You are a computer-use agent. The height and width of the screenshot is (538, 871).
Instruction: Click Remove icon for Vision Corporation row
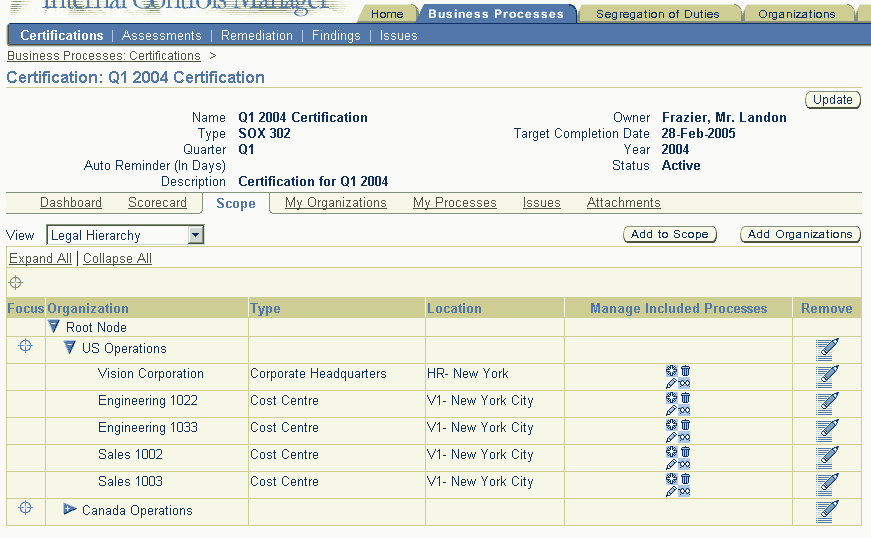click(827, 377)
